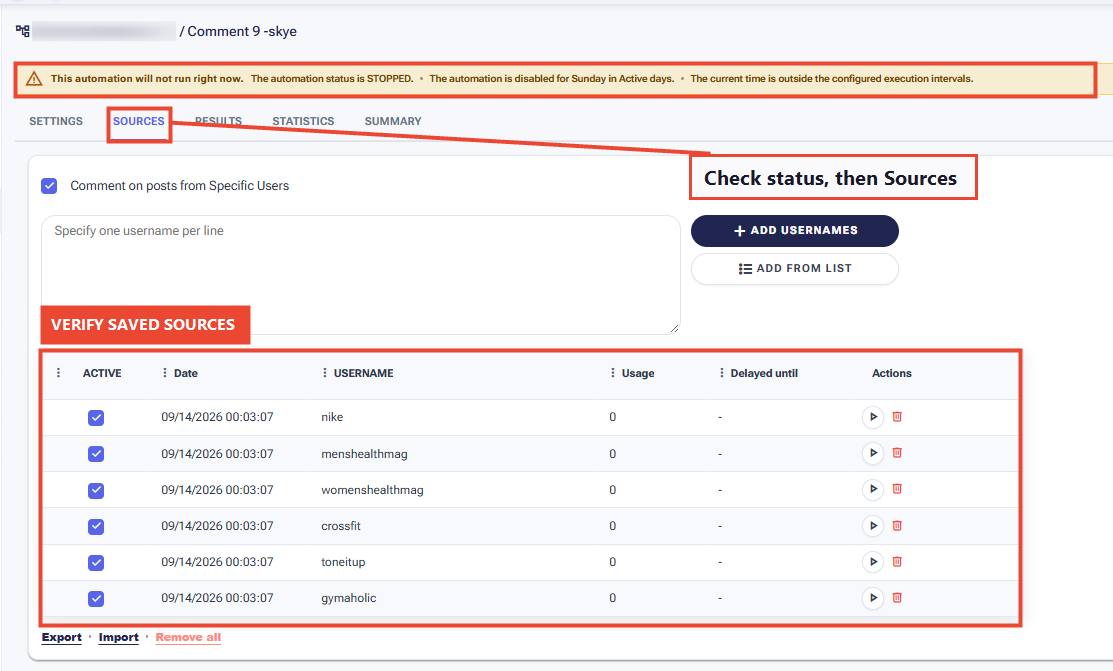
Task: Sort by the ACTIVE column header
Action: (102, 373)
